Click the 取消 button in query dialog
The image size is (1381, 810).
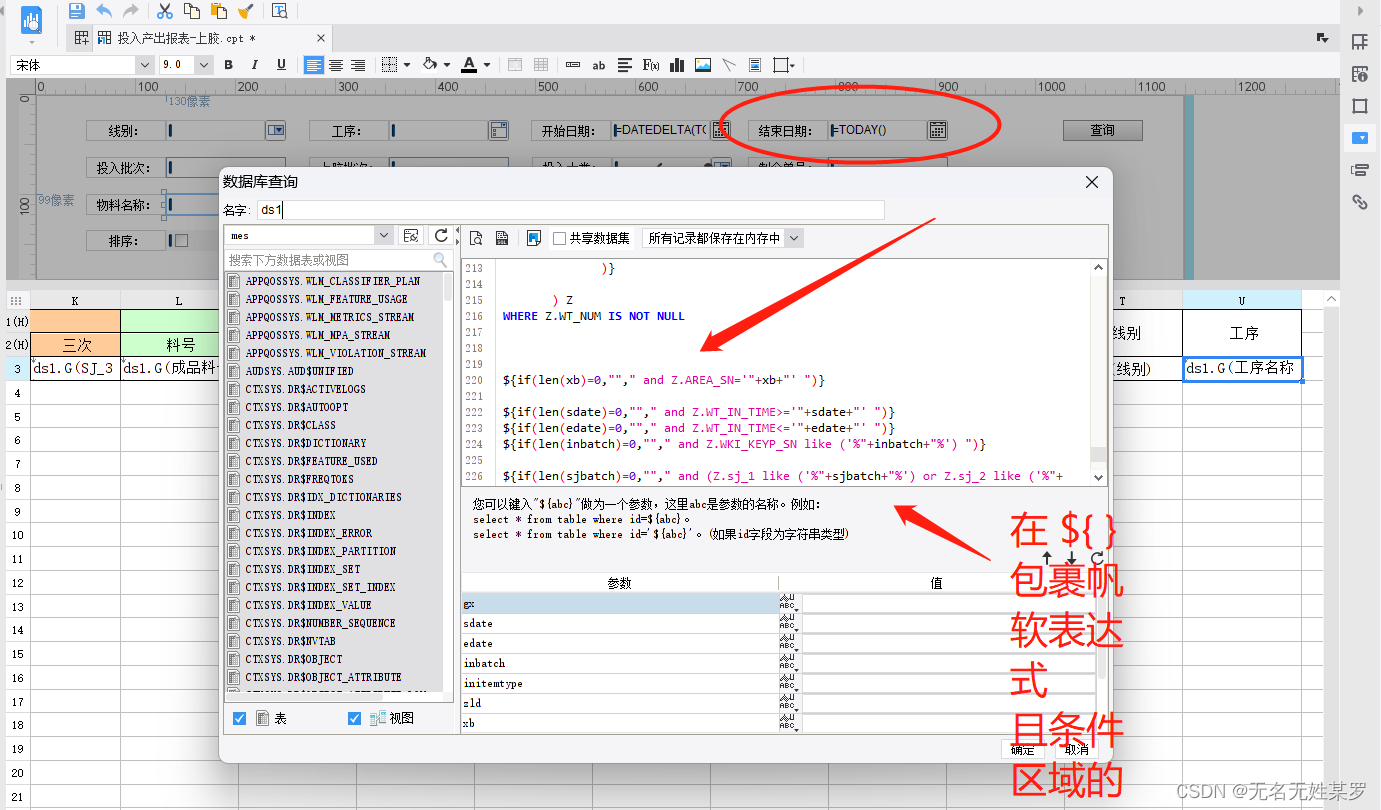point(1076,749)
